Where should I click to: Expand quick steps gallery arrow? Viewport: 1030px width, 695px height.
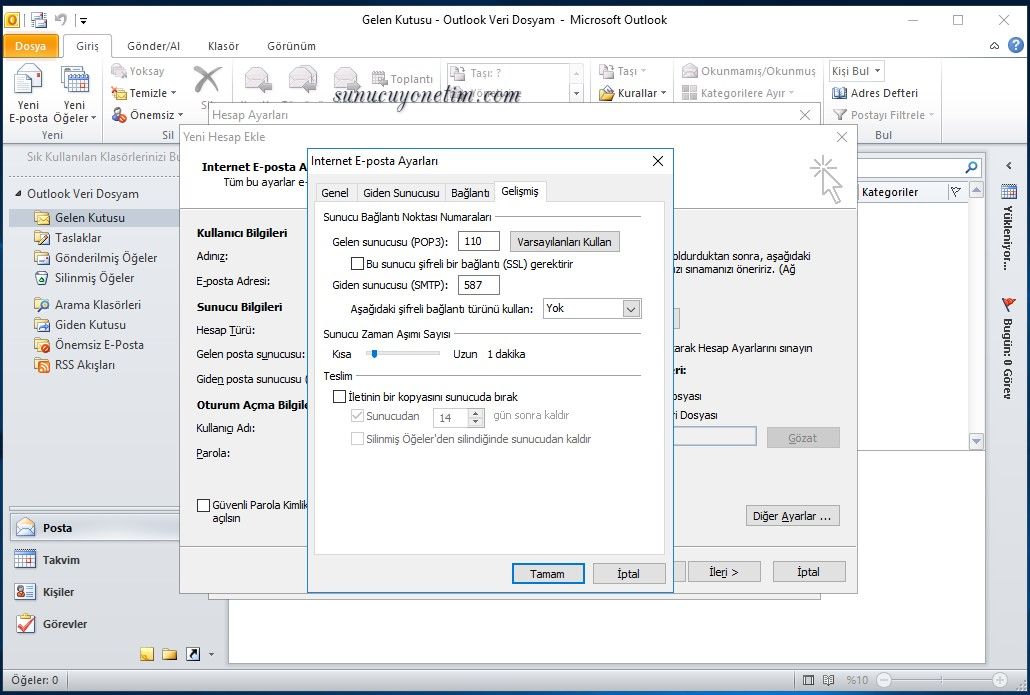click(576, 94)
